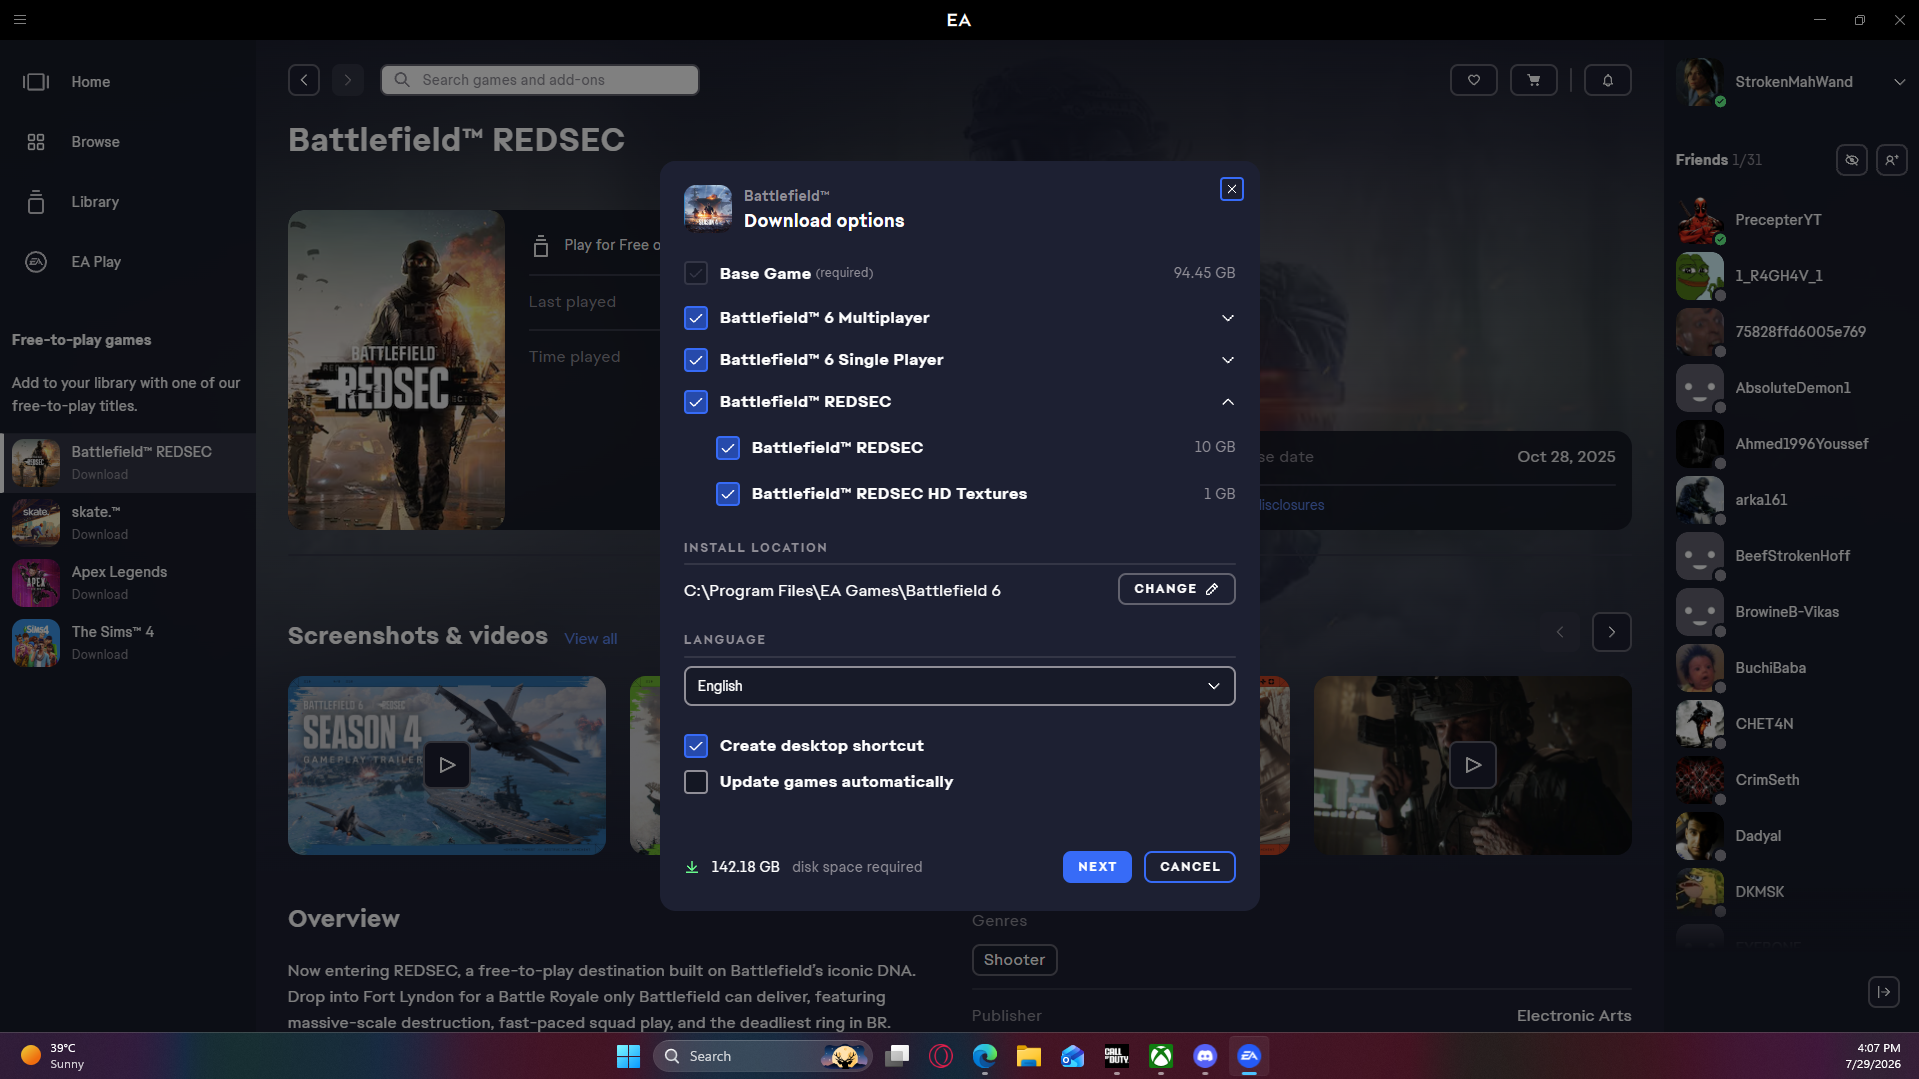Click the EA app taskbar icon
The image size is (1919, 1079).
pos(1249,1056)
